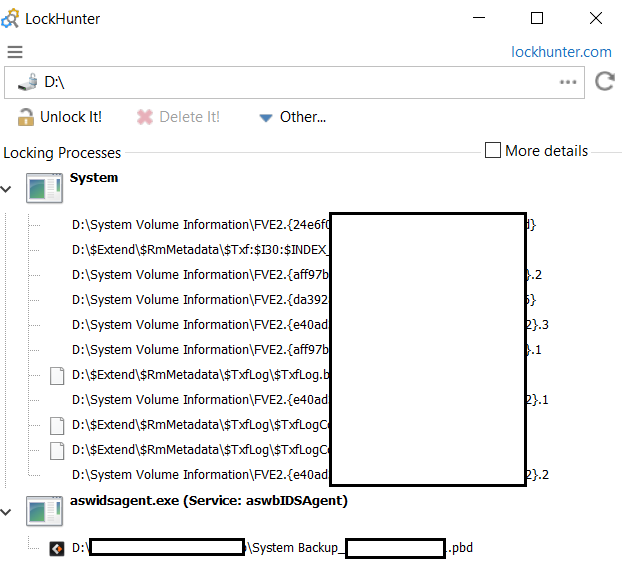The image size is (622, 569).
Task: Maximize the LockHunter window
Action: click(x=537, y=18)
